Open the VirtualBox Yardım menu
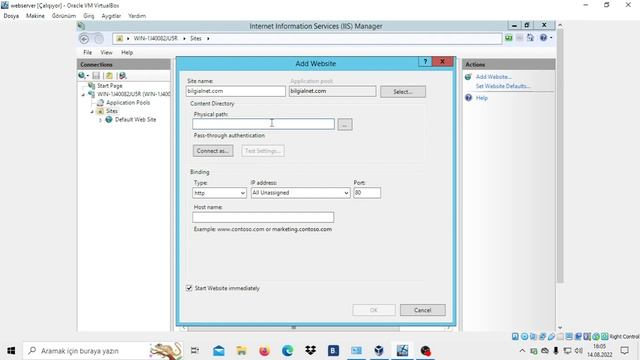 137,16
